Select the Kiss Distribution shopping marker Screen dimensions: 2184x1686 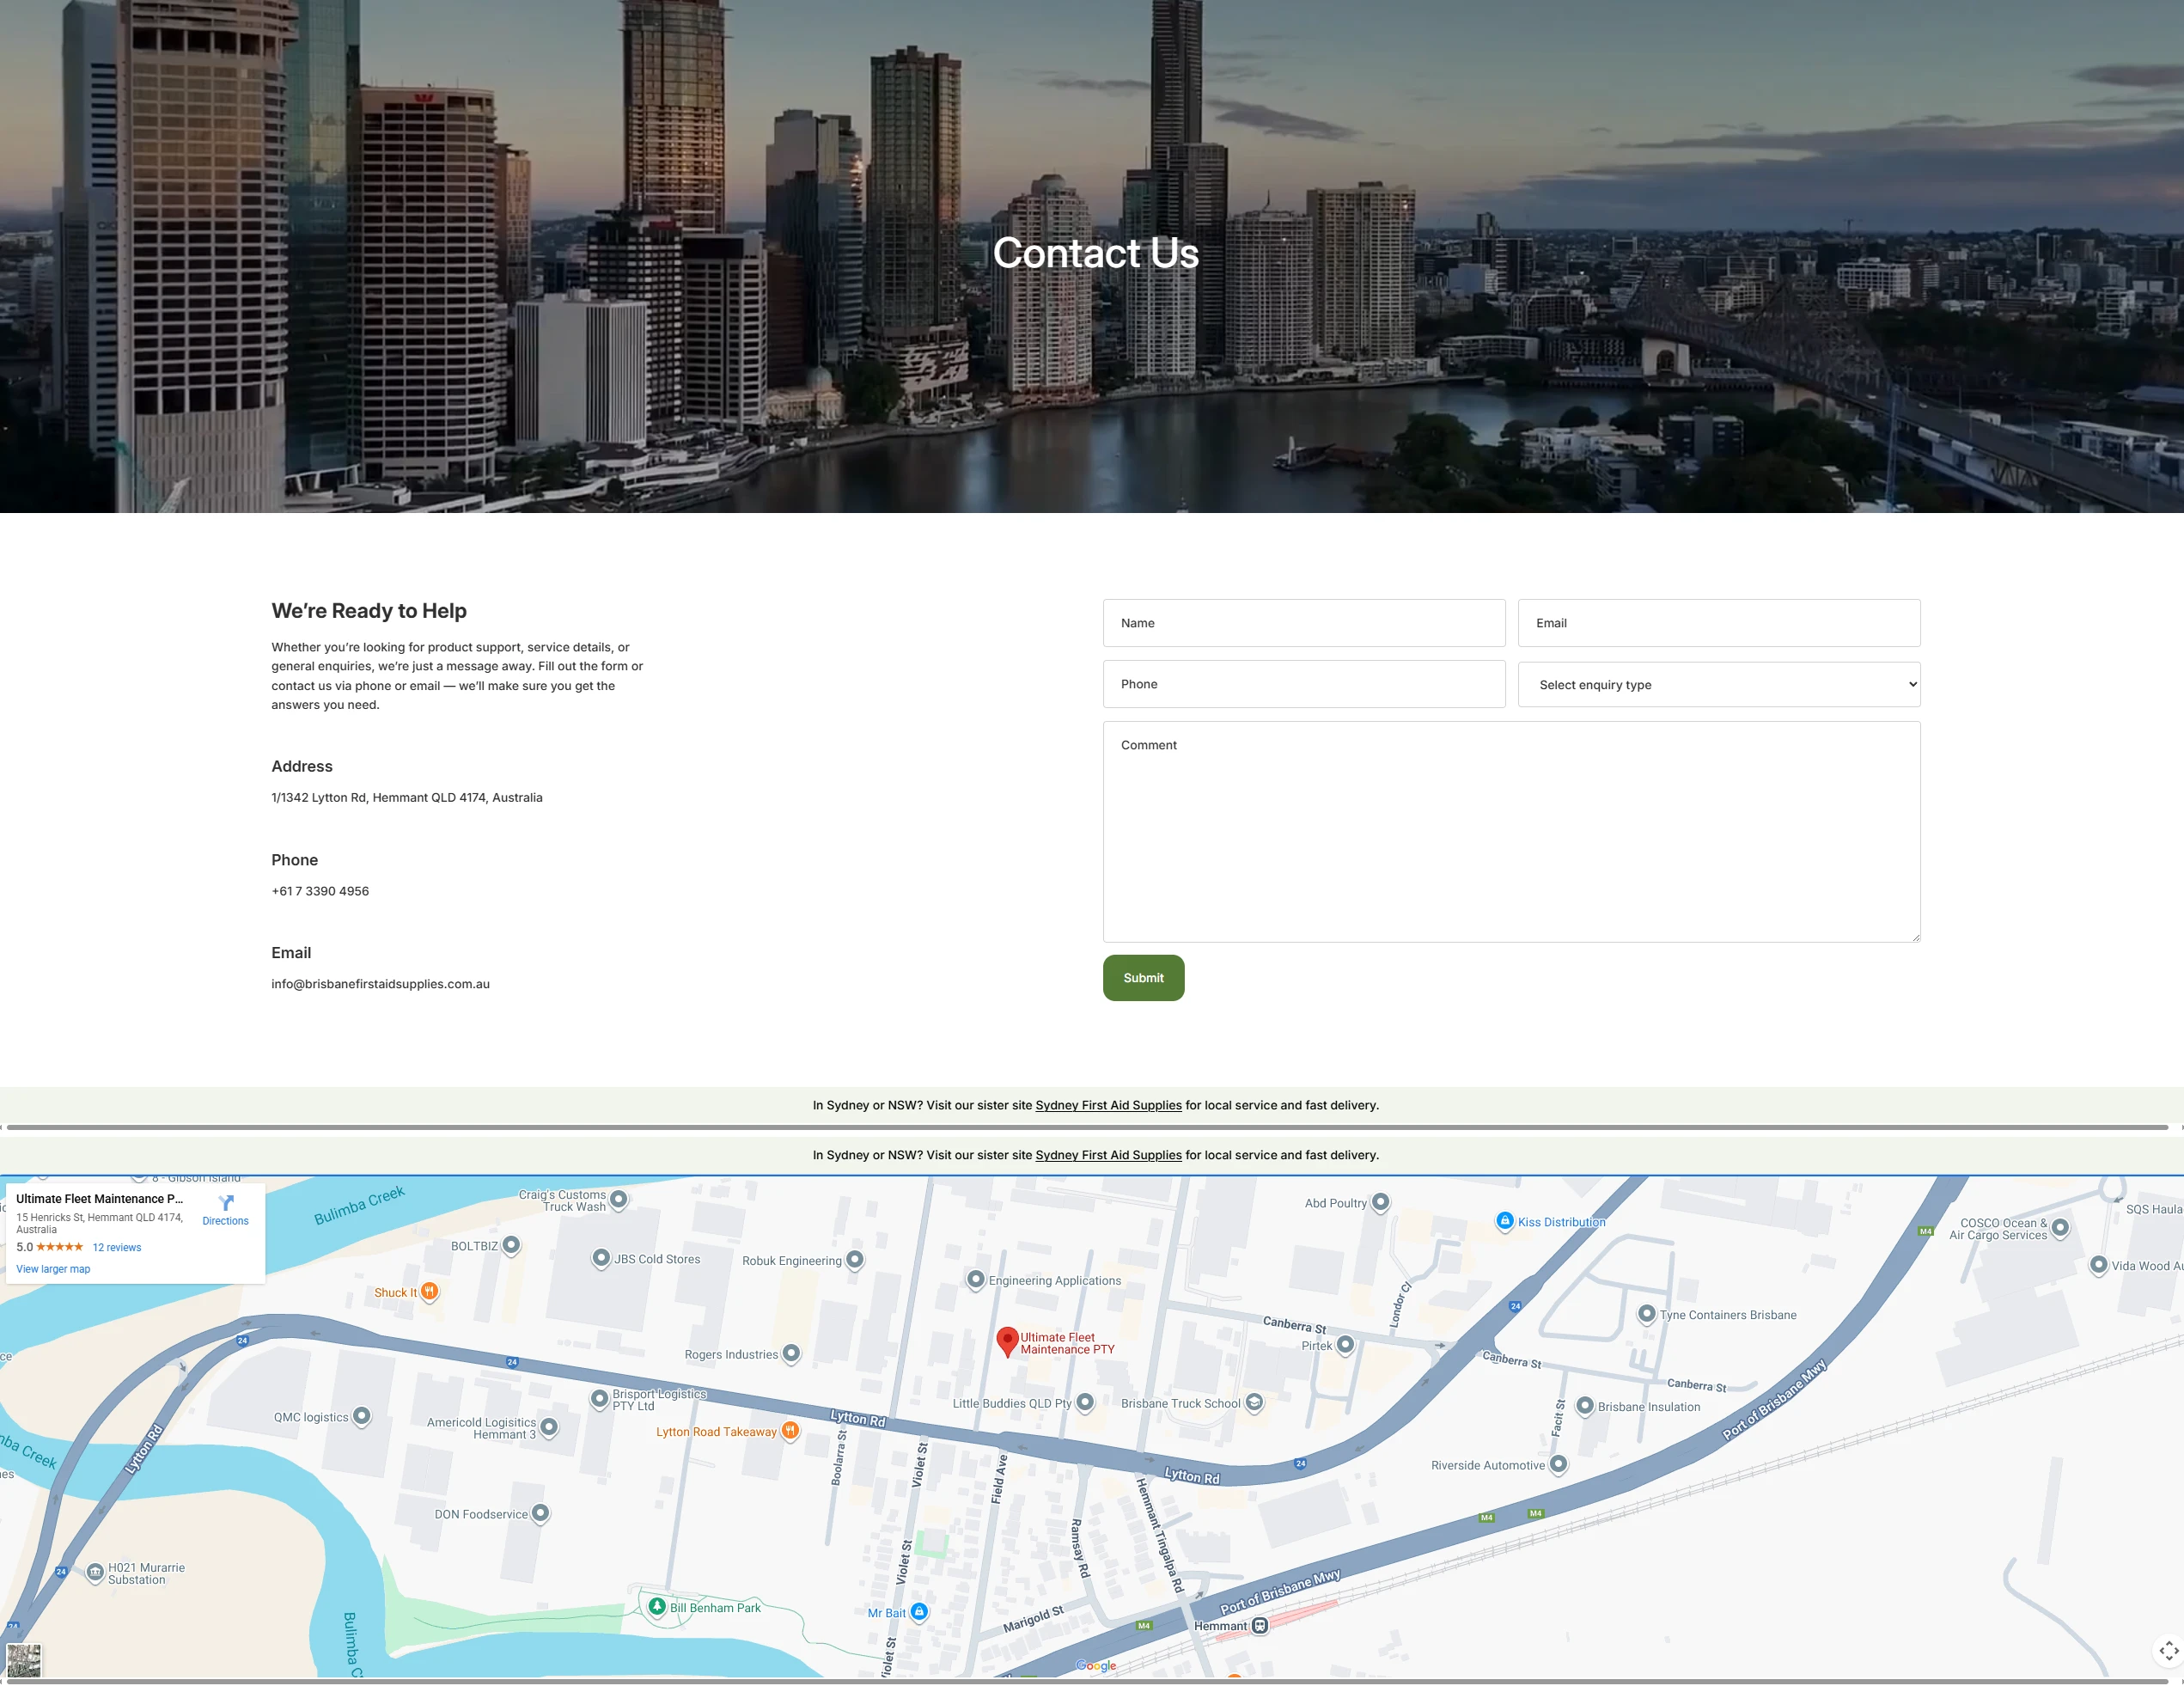pyautogui.click(x=1505, y=1220)
